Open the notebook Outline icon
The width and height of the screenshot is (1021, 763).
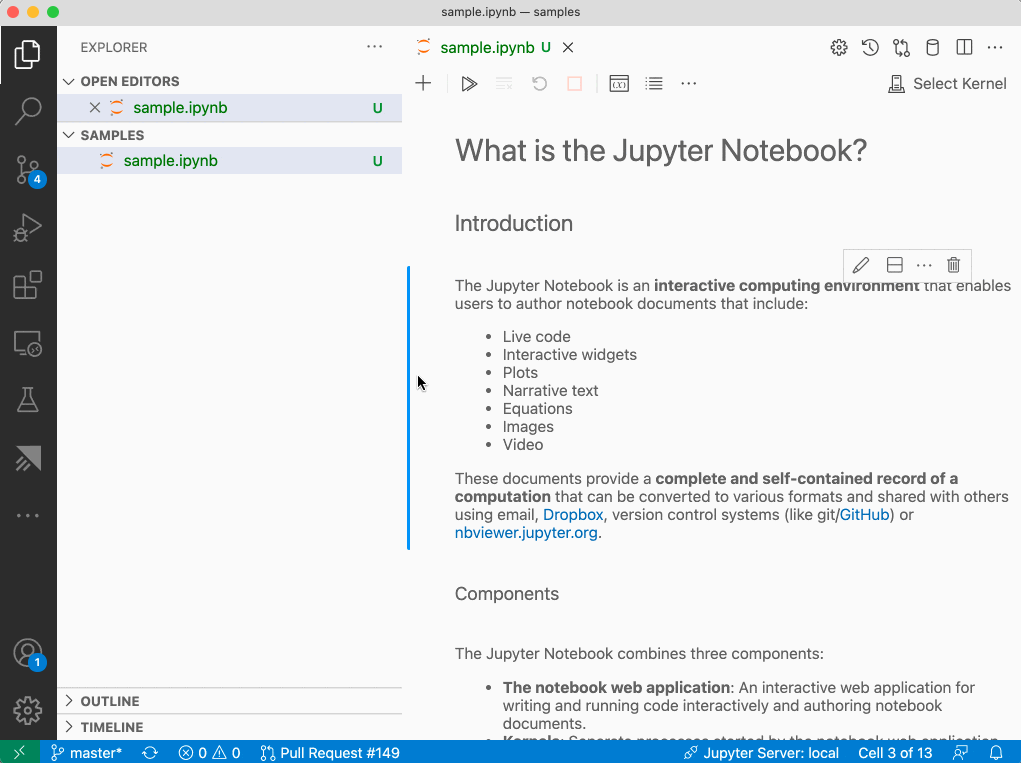[654, 83]
